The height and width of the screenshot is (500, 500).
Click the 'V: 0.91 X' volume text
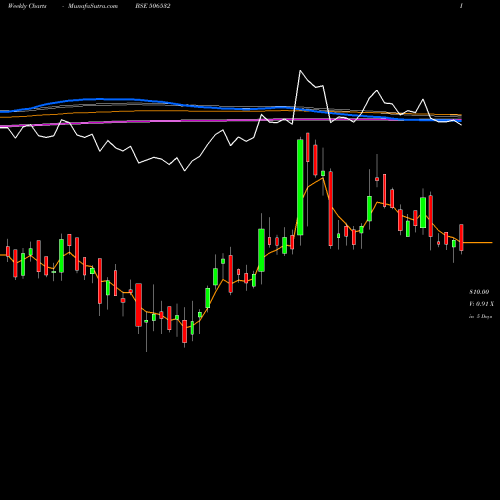click(x=481, y=304)
